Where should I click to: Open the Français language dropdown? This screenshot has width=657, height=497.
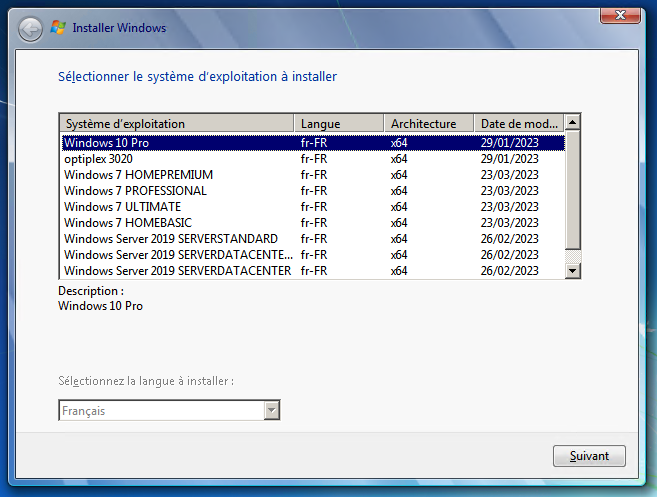pyautogui.click(x=270, y=411)
